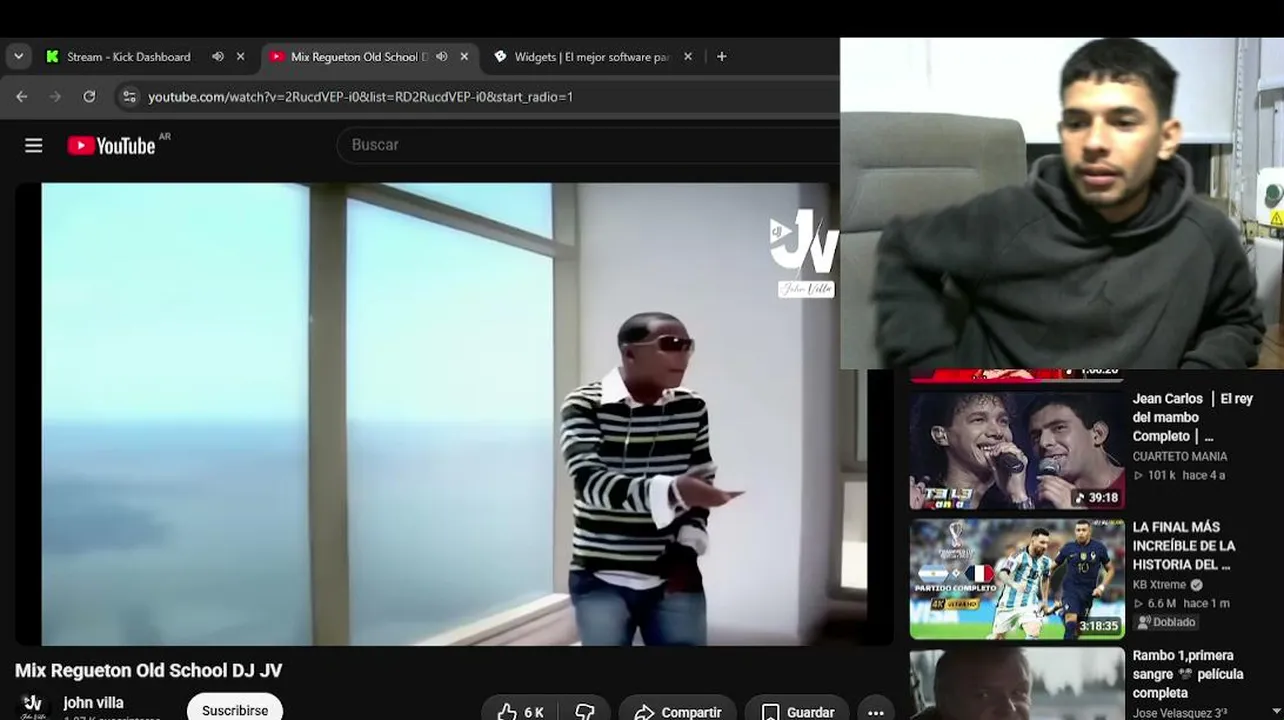Share the video with Compartir
1284x720 pixels.
[x=678, y=711]
